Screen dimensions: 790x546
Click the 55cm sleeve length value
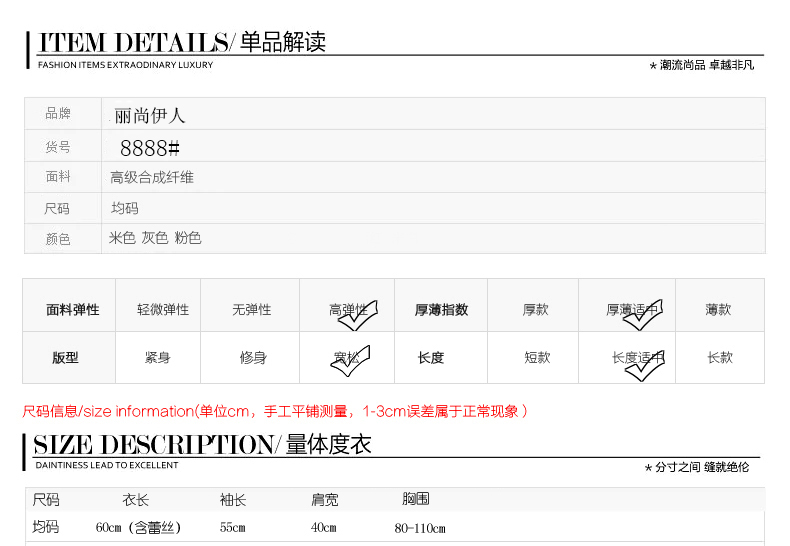pyautogui.click(x=232, y=527)
